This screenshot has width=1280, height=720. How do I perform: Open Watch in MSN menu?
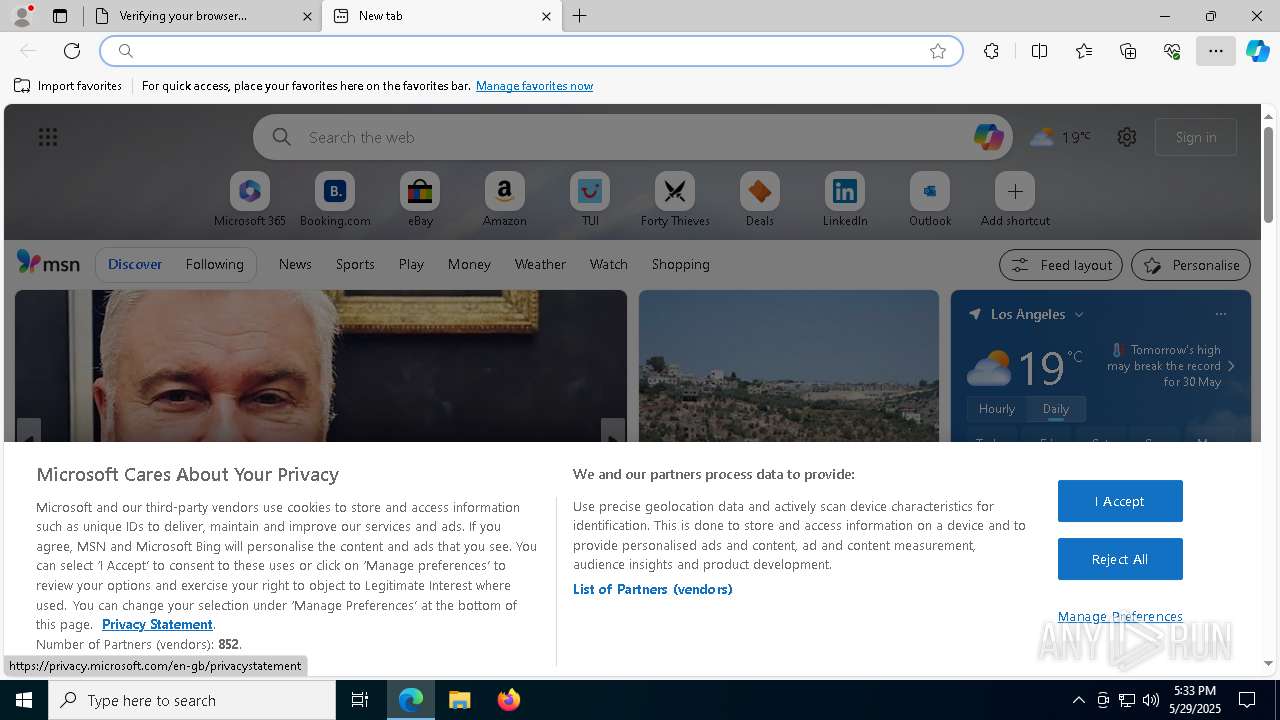(609, 264)
